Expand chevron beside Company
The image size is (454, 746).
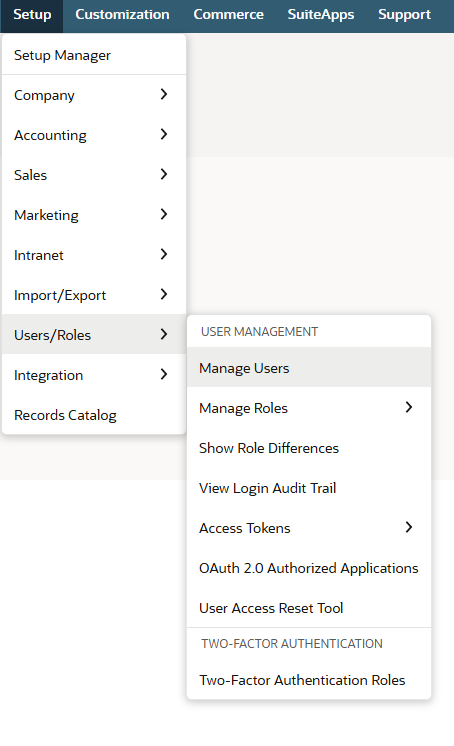[164, 94]
